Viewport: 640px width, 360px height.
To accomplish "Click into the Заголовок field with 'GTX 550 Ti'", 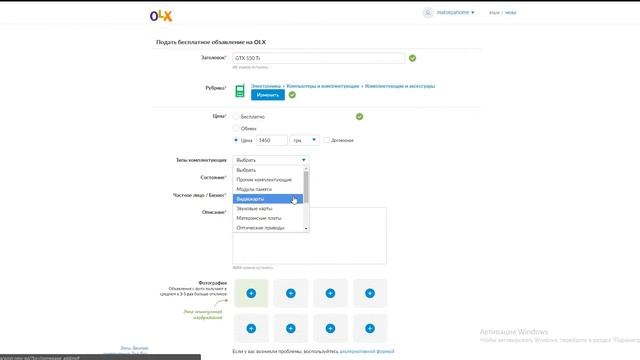I will point(318,58).
